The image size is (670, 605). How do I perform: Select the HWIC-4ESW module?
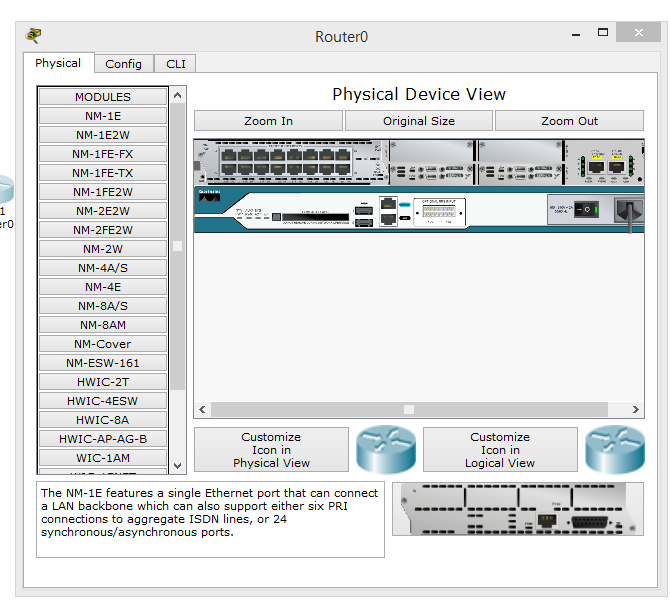pyautogui.click(x=103, y=401)
